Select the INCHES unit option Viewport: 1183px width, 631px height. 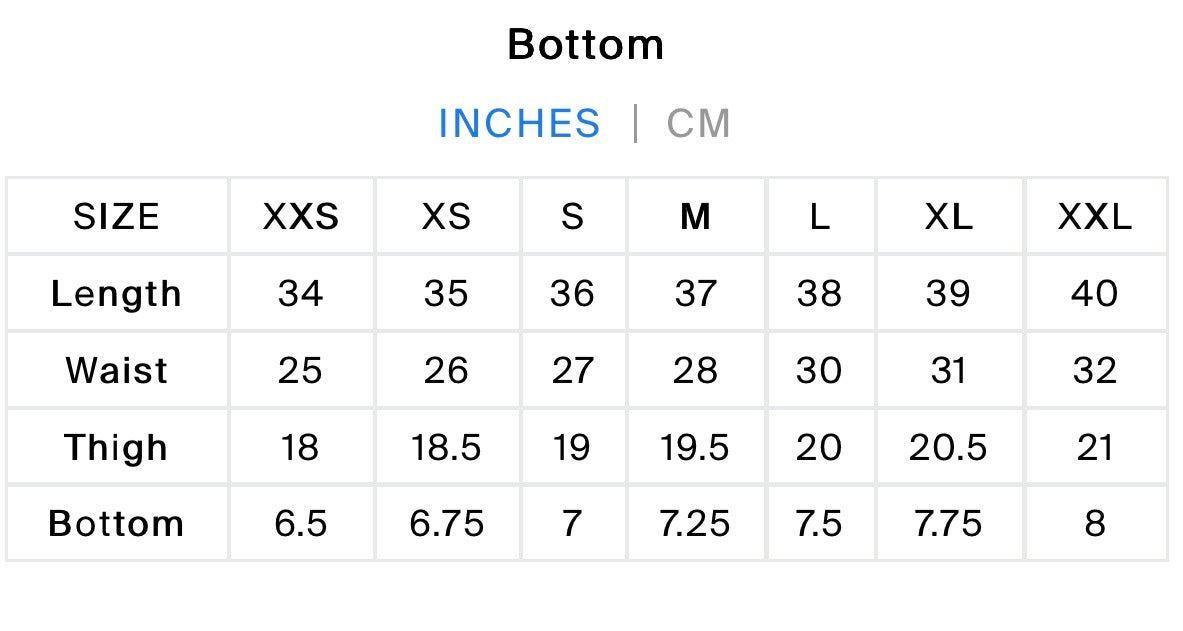pyautogui.click(x=519, y=123)
